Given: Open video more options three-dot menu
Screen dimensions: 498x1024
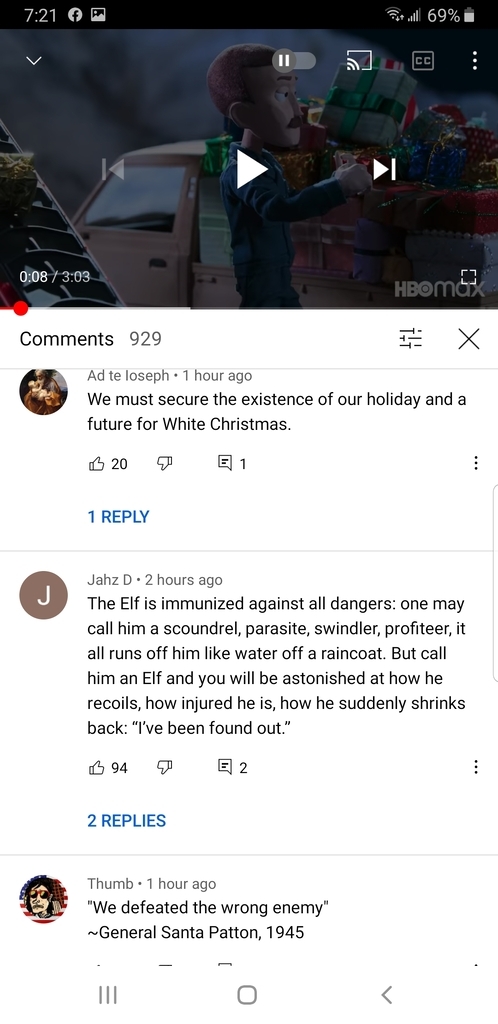Looking at the screenshot, I should [475, 61].
